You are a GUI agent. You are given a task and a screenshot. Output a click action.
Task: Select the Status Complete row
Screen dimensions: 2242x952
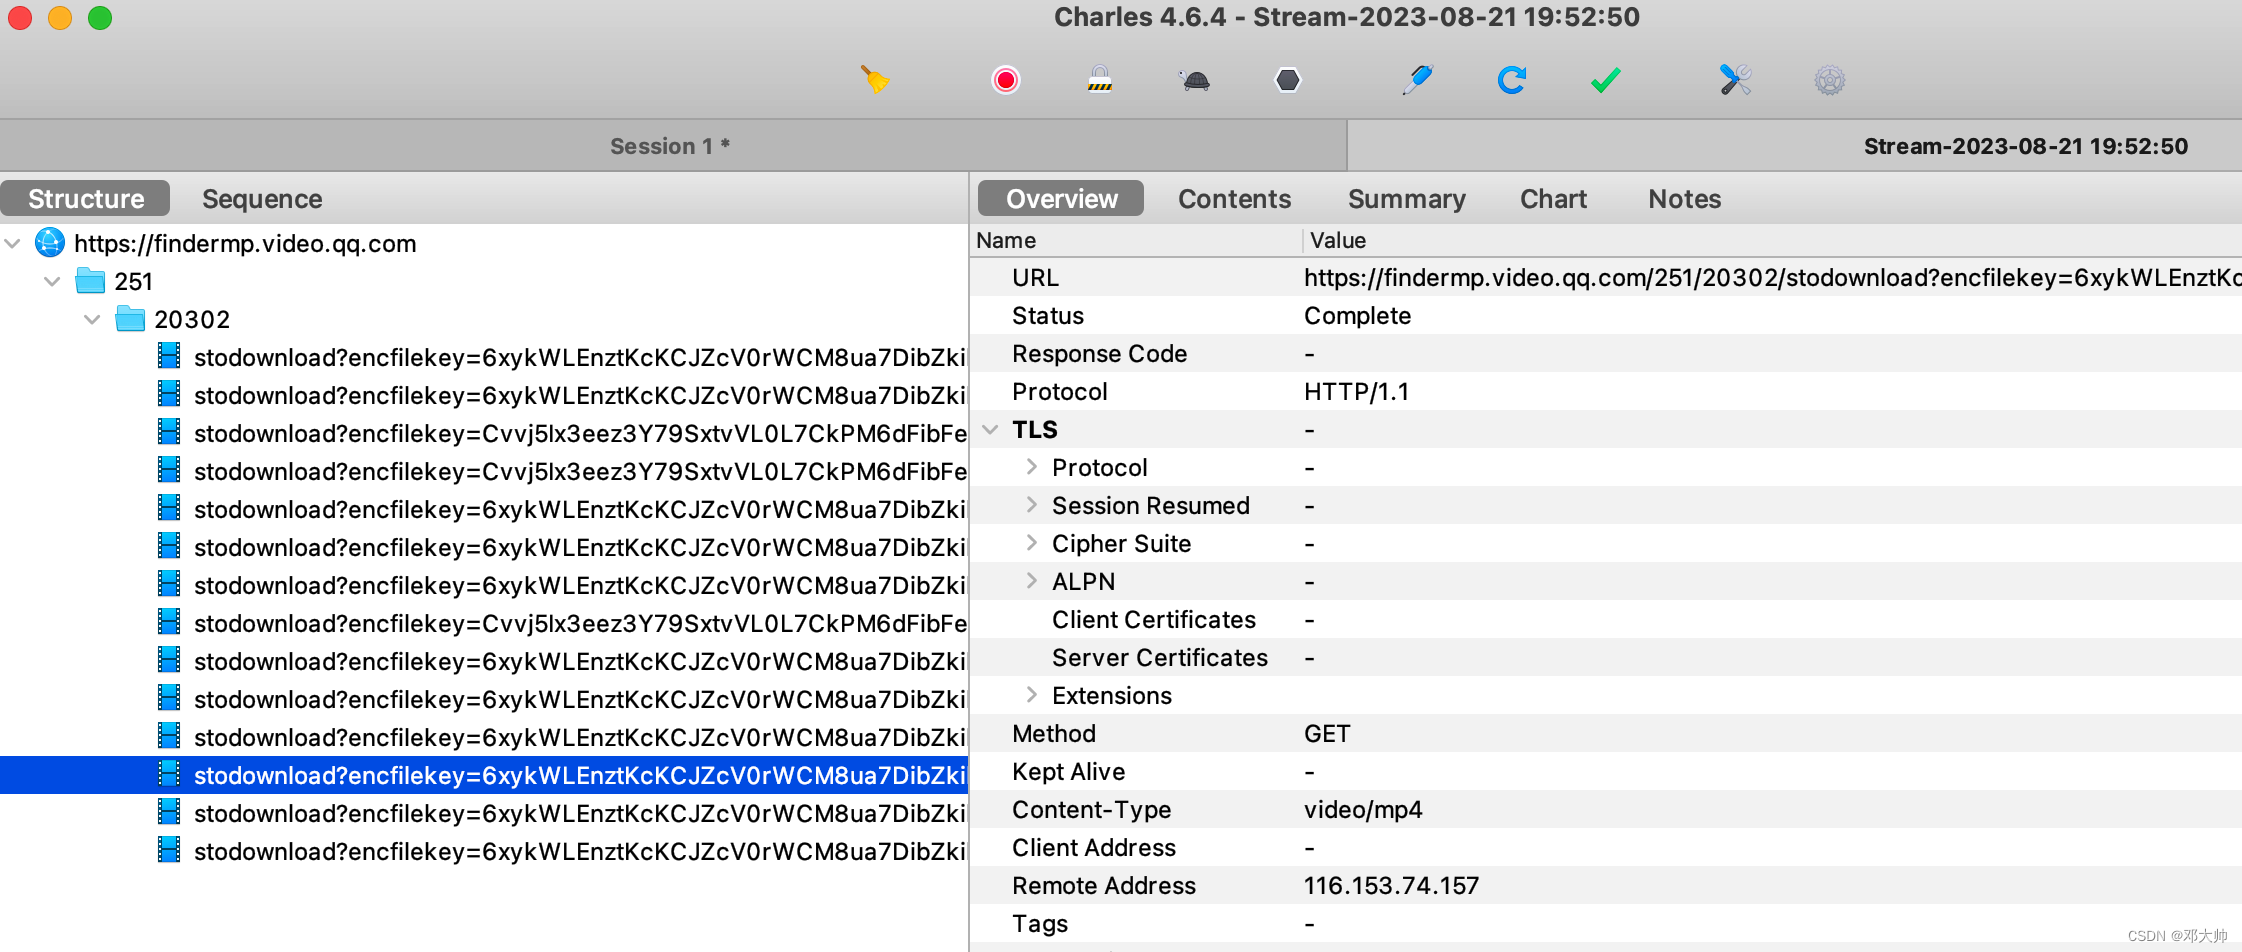[1606, 315]
